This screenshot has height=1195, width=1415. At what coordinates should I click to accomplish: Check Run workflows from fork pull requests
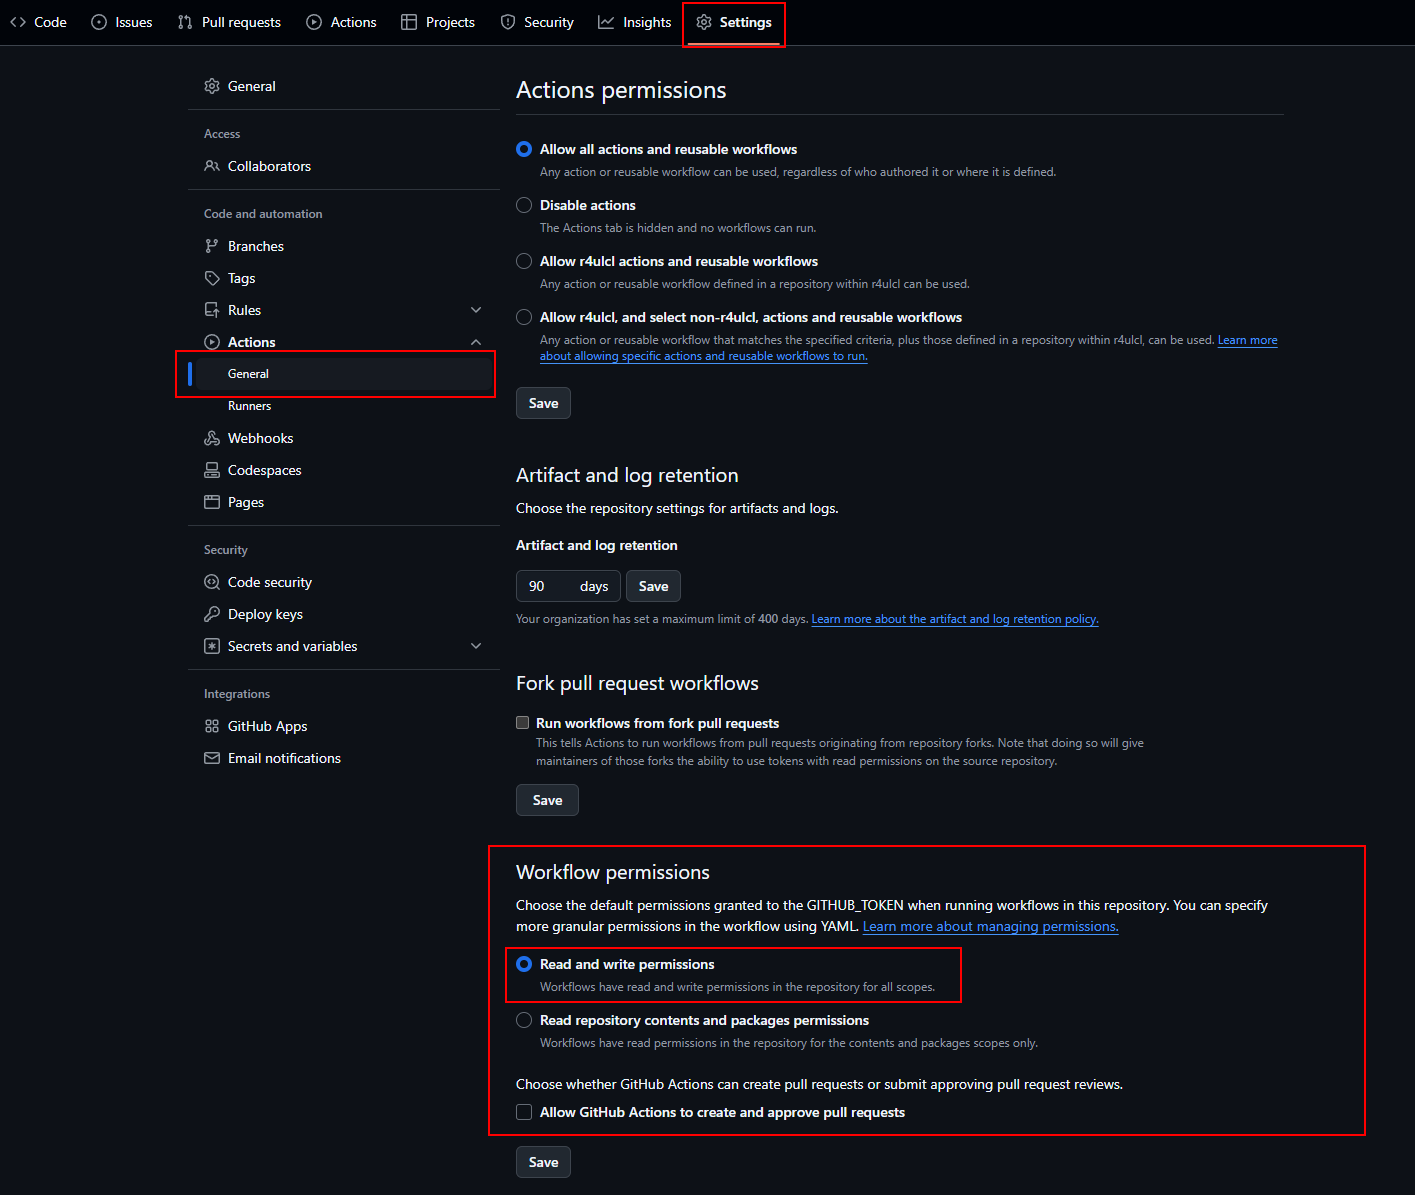522,722
